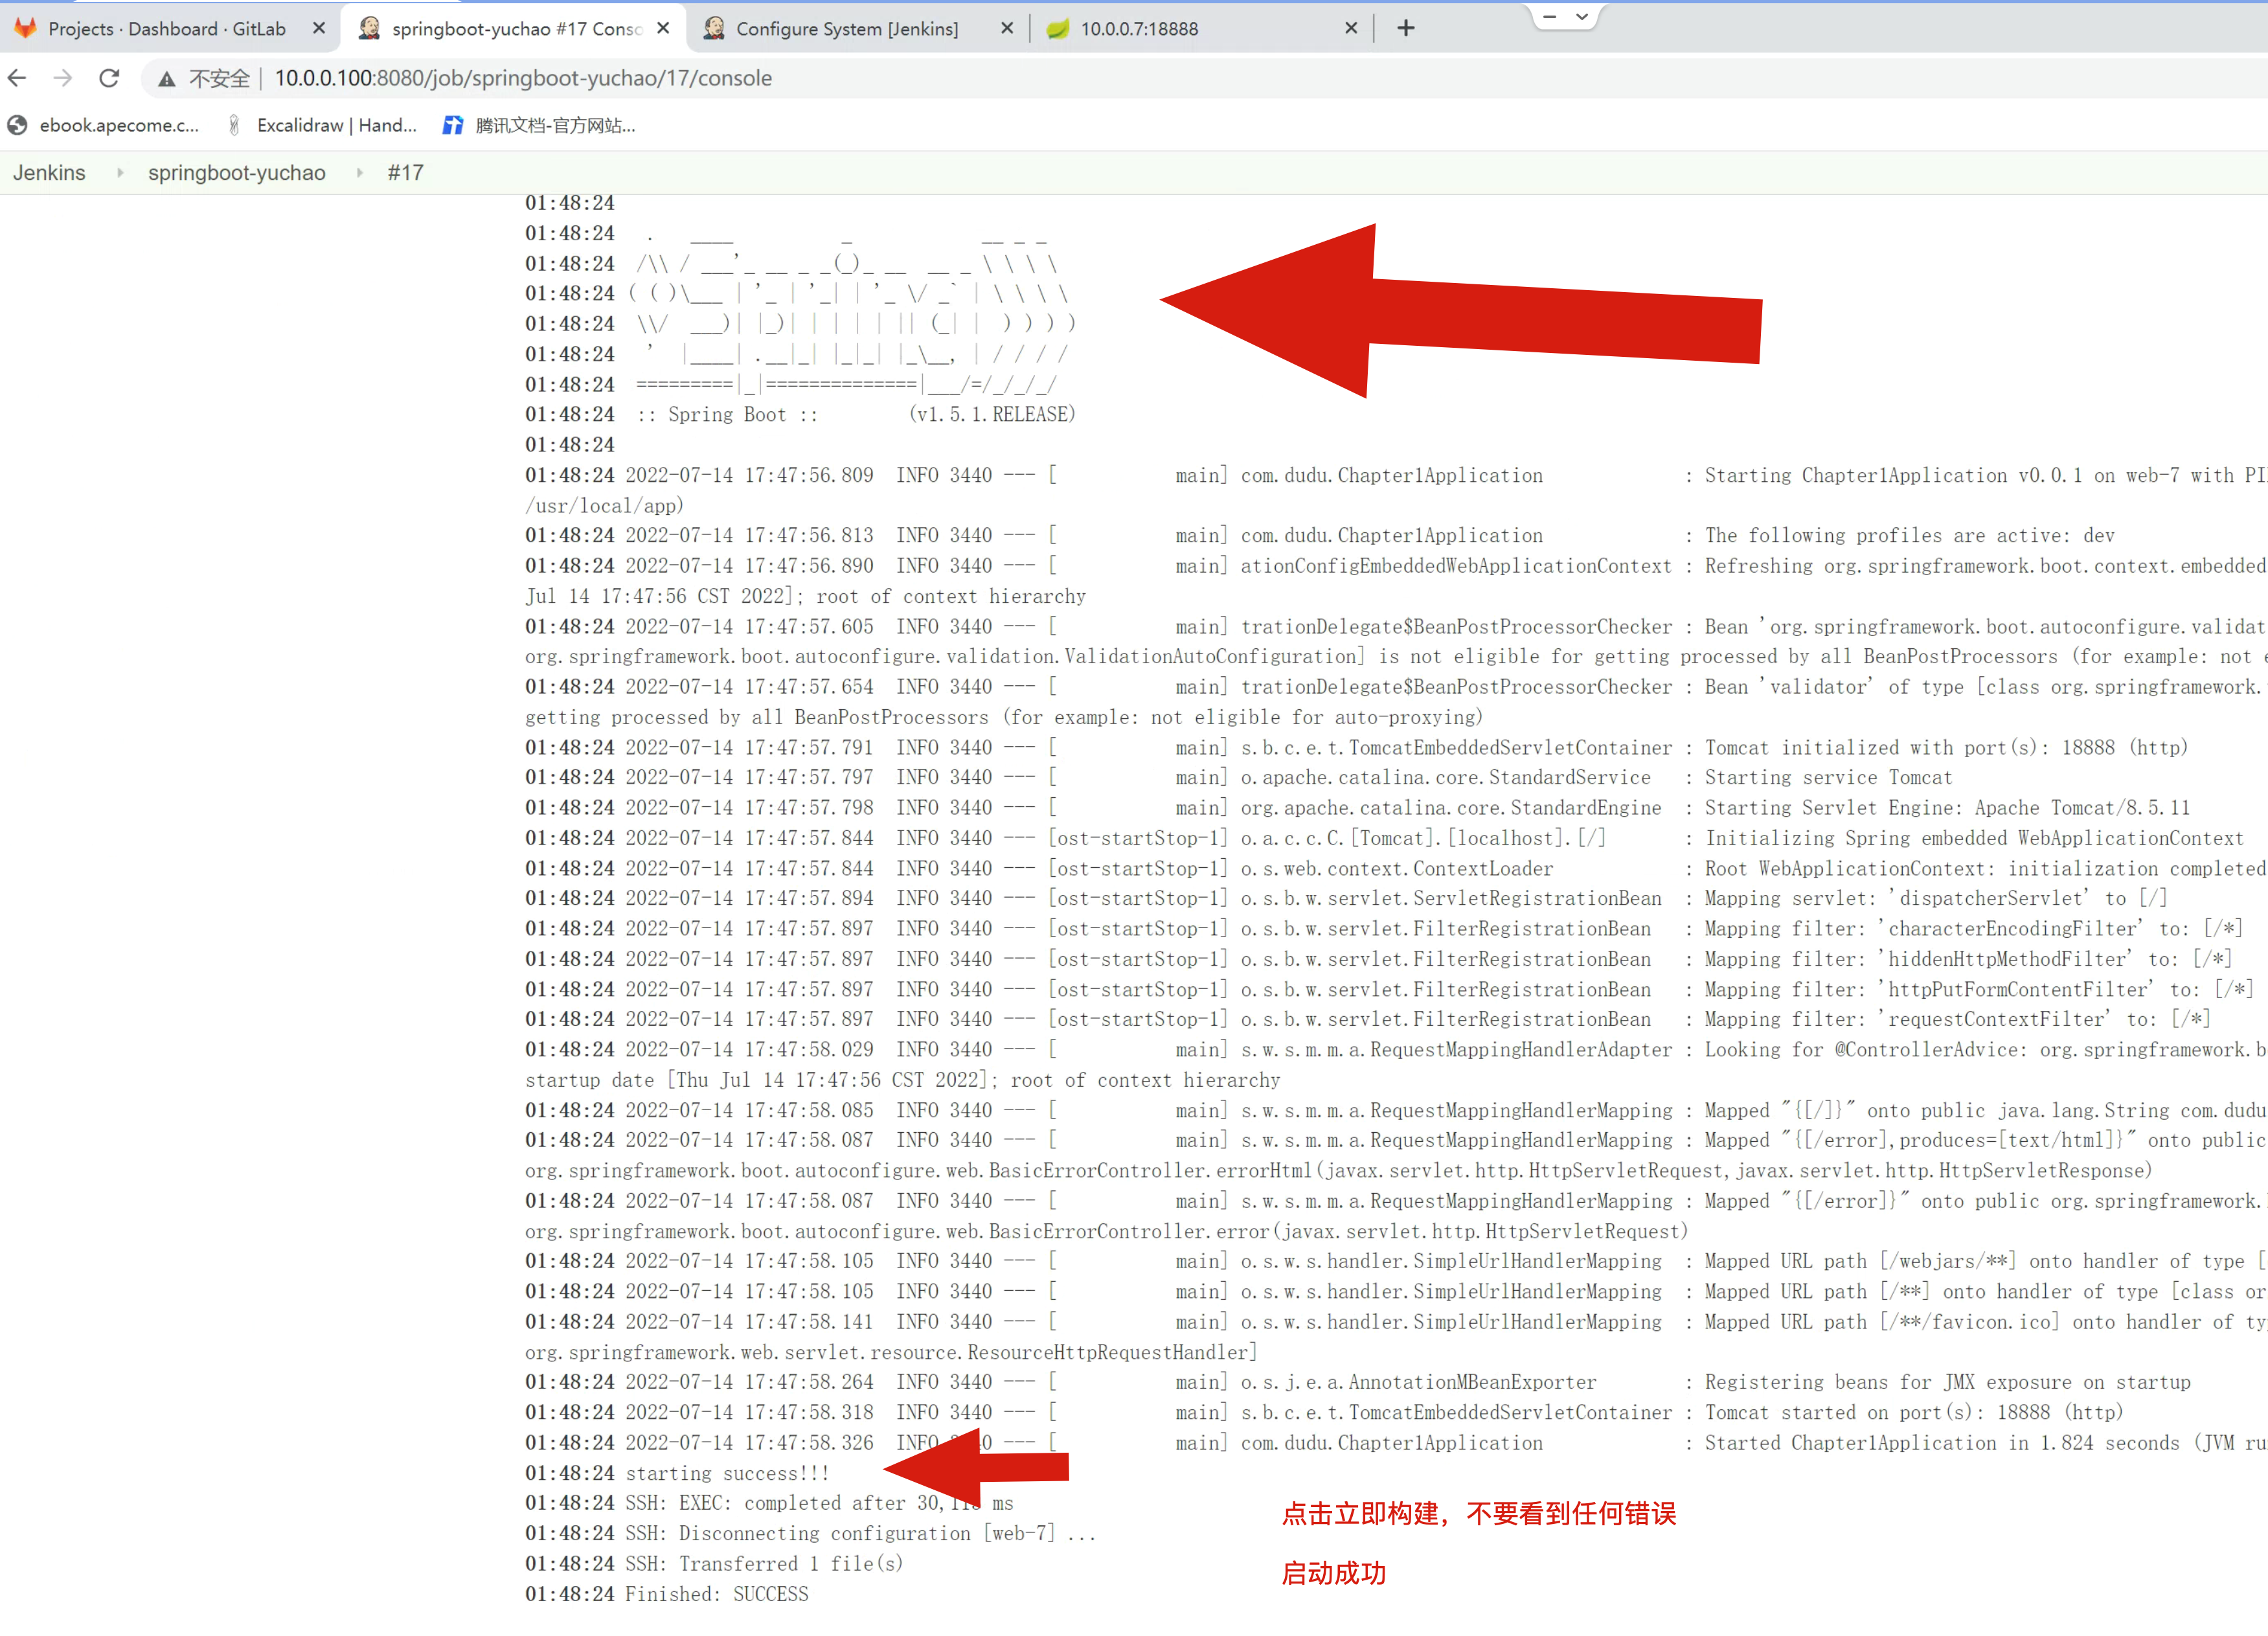Click the not-secure warning triangle icon

tap(167, 79)
